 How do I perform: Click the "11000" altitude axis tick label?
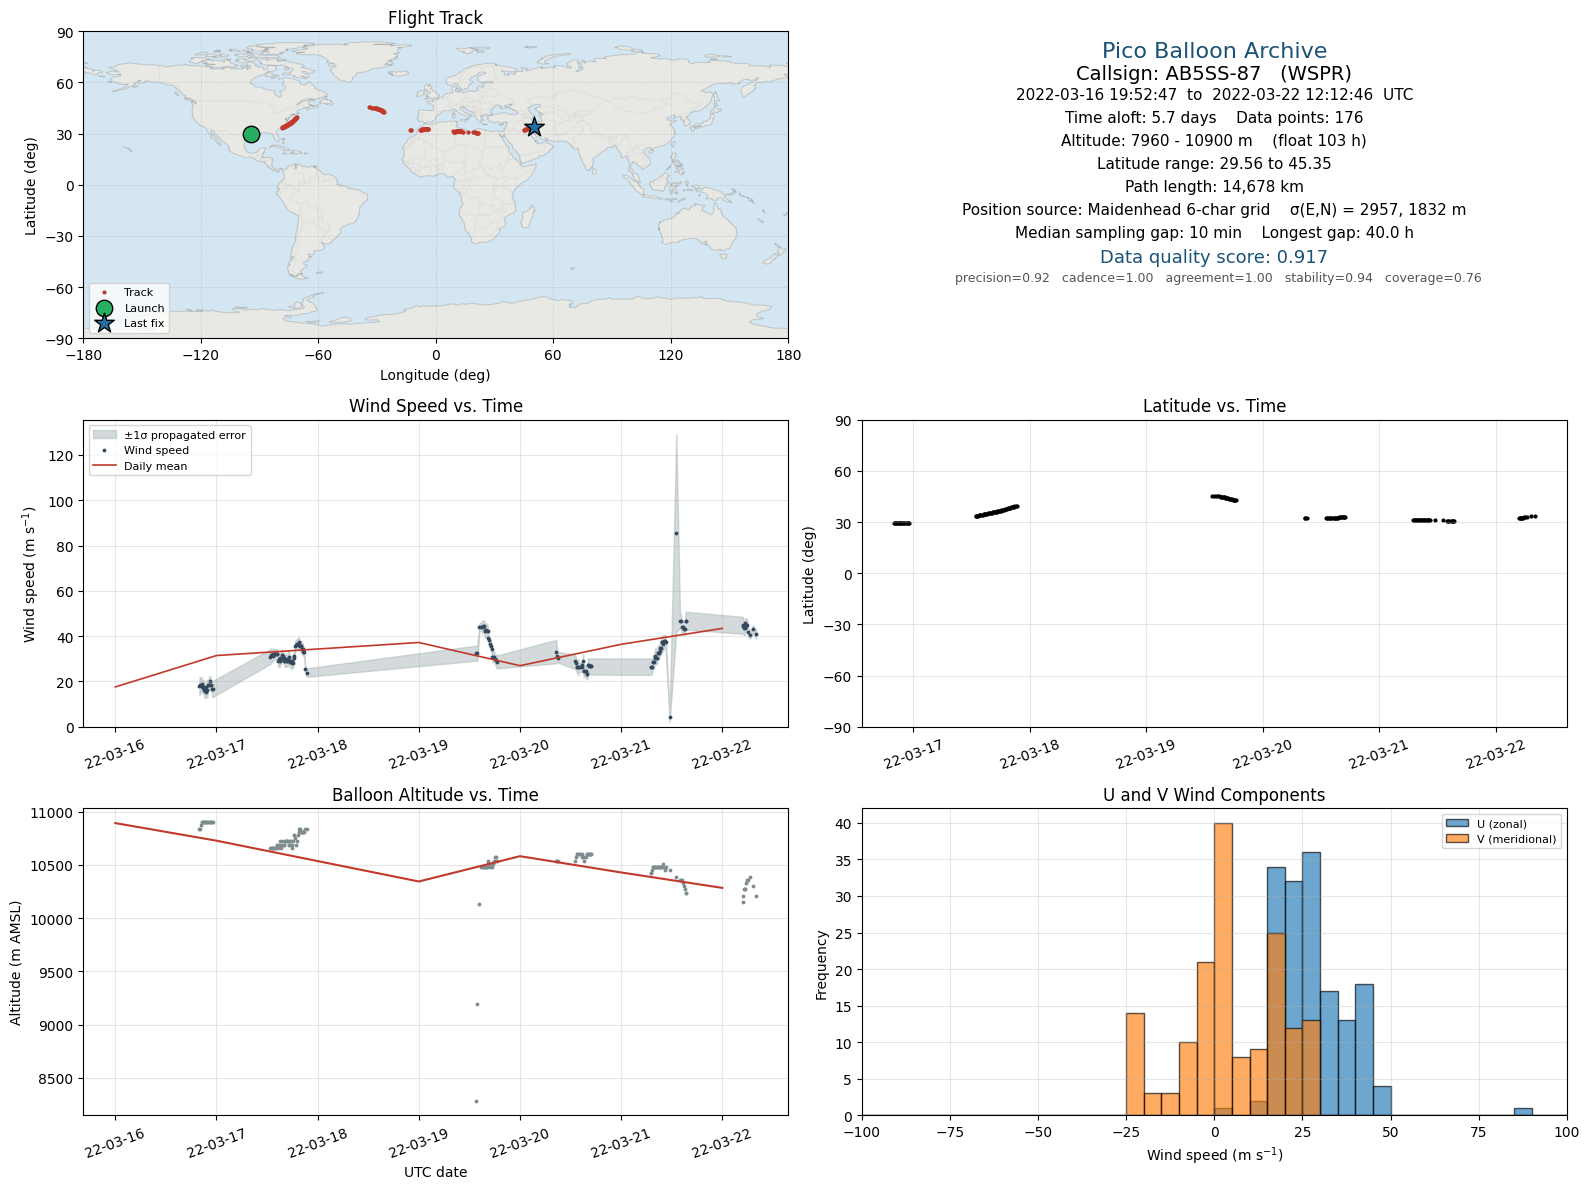54,813
